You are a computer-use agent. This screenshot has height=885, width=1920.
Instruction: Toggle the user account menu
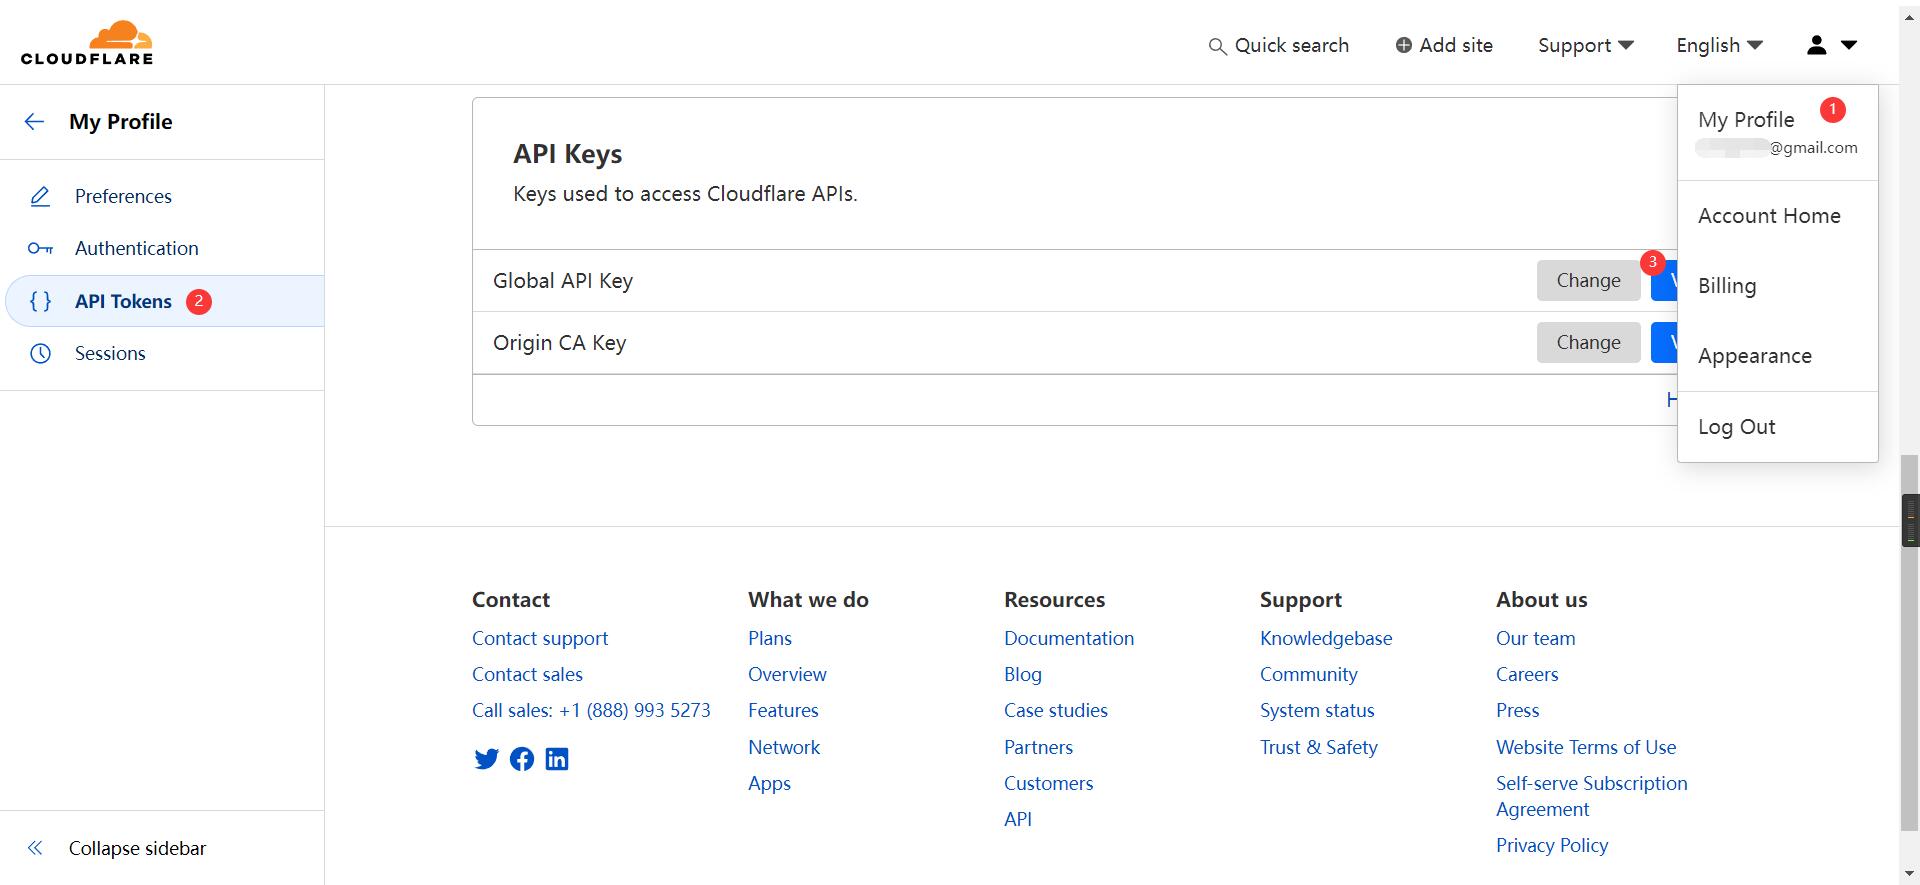pos(1831,45)
